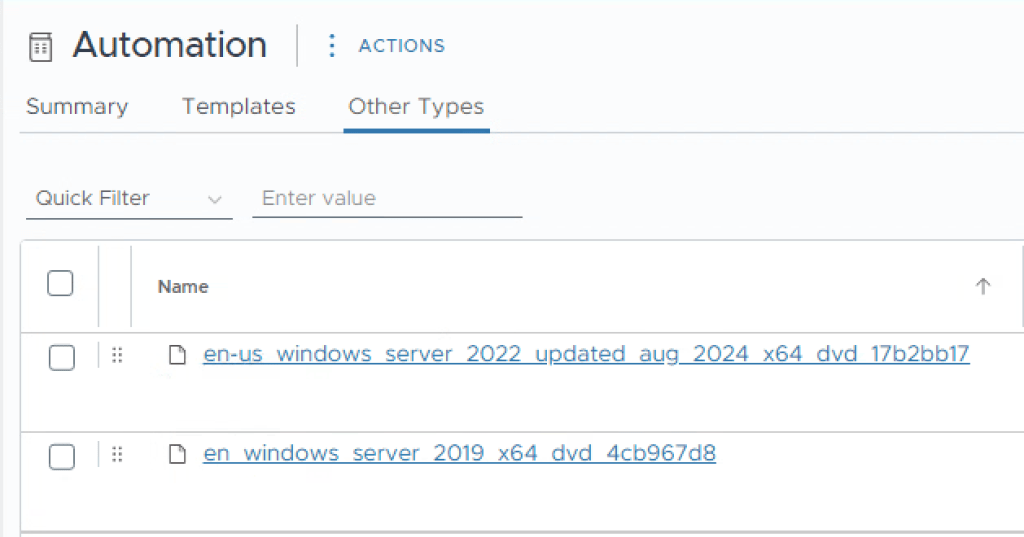Select the Other Types tab
This screenshot has height=537, width=1024.
[x=416, y=107]
